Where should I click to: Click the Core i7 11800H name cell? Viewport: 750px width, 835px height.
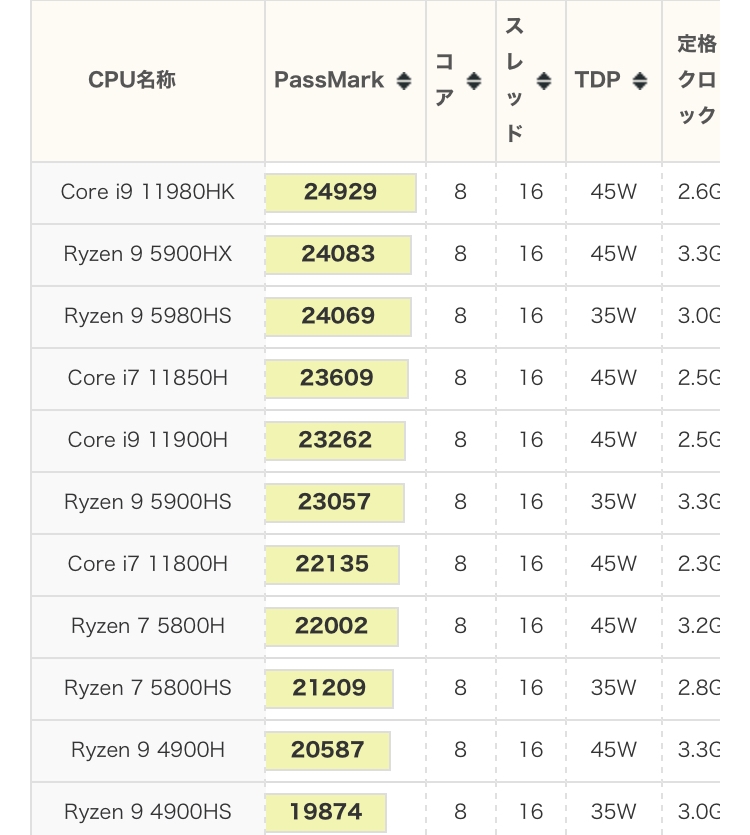(148, 564)
